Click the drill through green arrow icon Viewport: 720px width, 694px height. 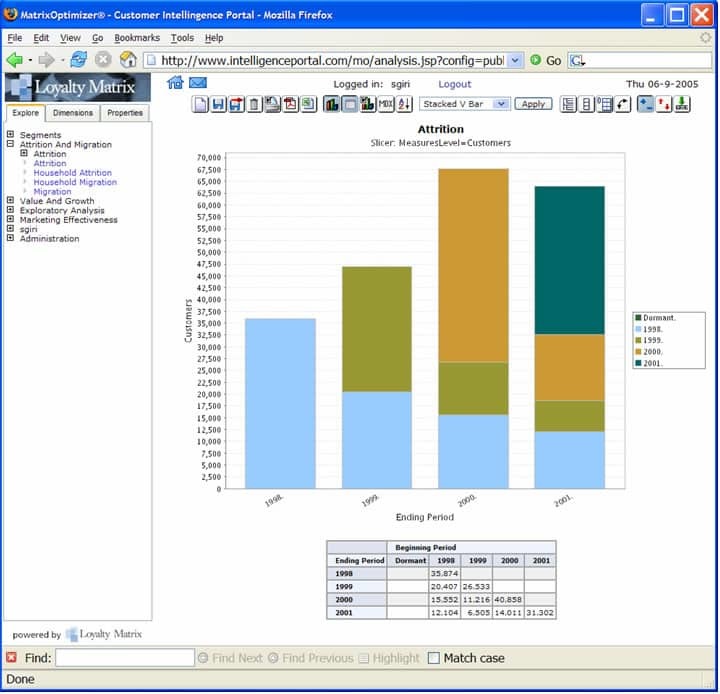(682, 104)
